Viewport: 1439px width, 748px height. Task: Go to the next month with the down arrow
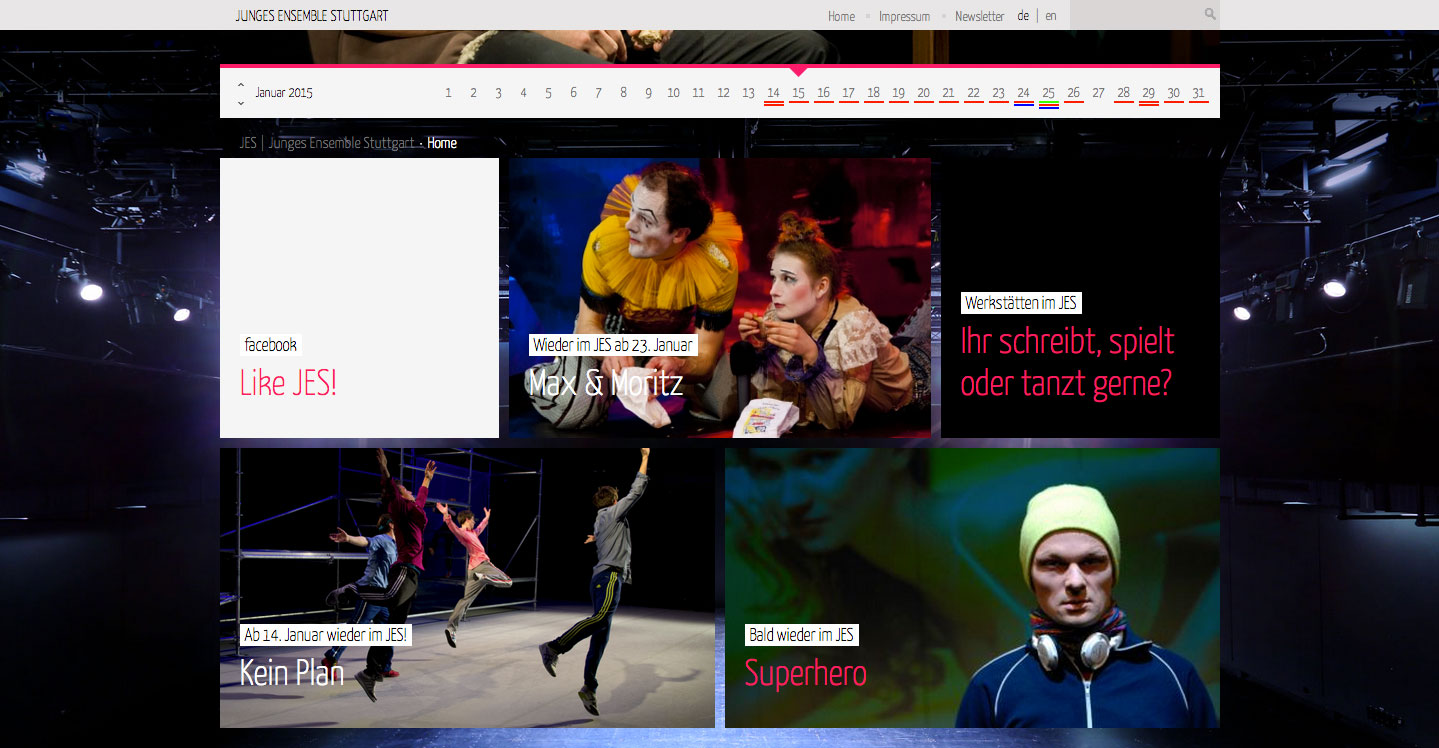(x=241, y=102)
